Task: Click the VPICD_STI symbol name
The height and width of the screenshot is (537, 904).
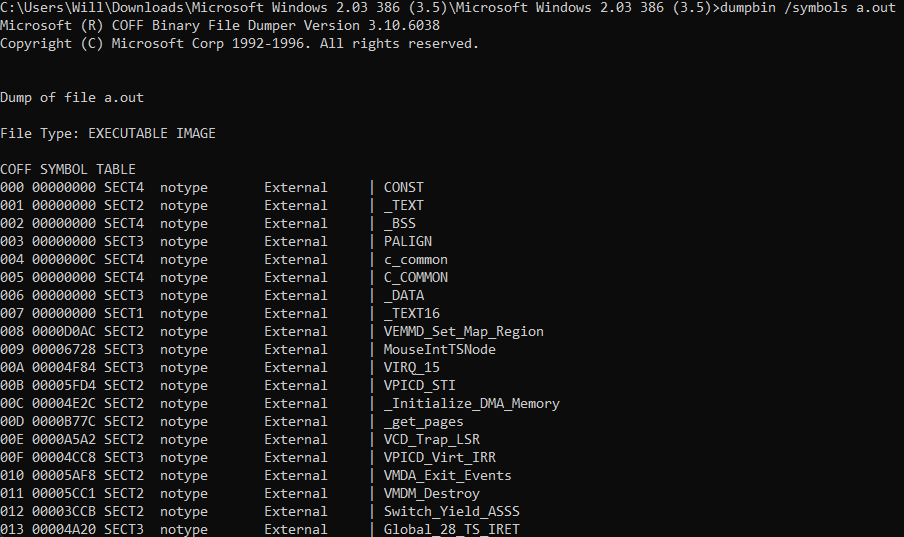Action: [419, 385]
